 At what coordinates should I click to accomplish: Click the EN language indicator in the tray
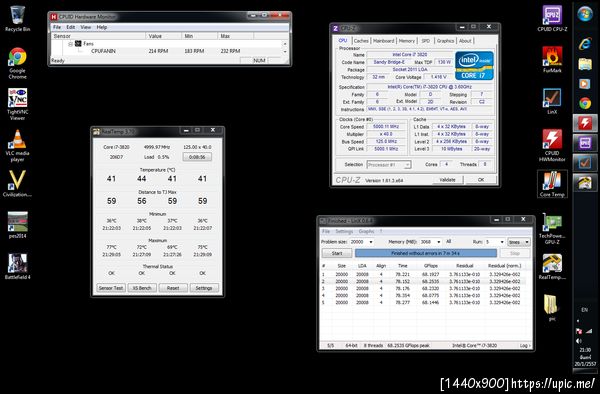click(x=584, y=310)
